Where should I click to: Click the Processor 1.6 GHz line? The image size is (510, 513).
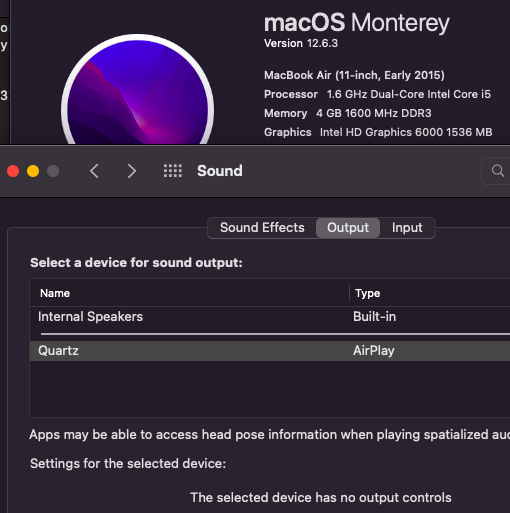pos(377,94)
